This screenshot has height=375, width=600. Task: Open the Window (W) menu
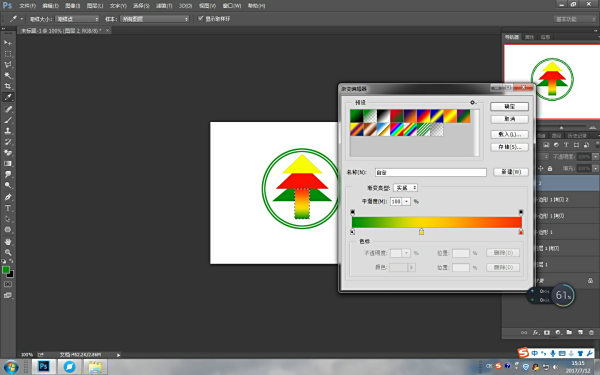pos(232,6)
